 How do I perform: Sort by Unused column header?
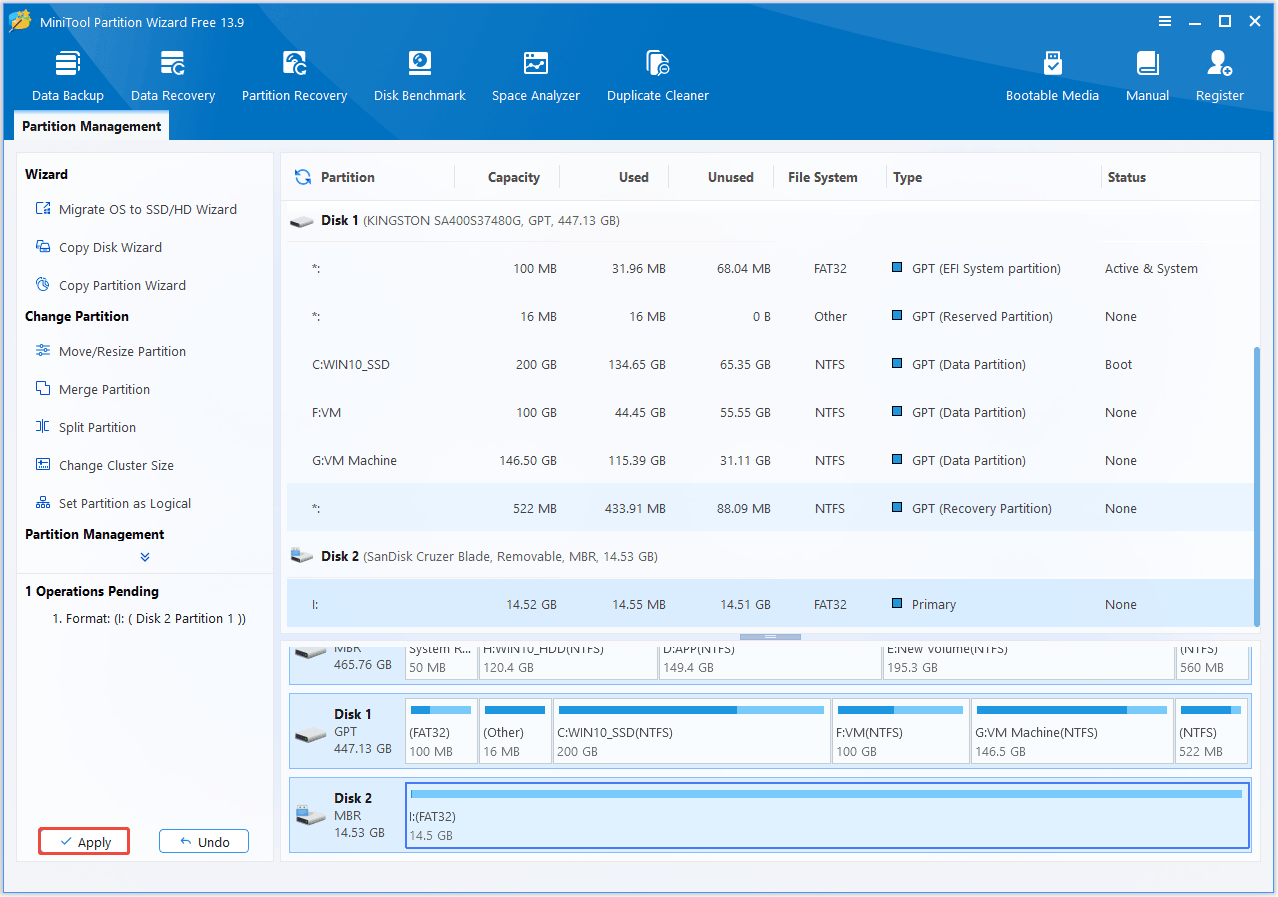731,177
